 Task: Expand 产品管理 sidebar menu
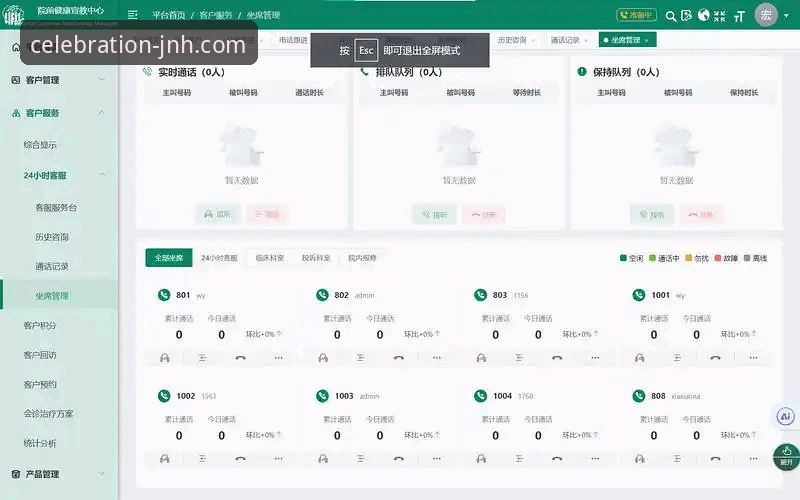click(x=59, y=474)
